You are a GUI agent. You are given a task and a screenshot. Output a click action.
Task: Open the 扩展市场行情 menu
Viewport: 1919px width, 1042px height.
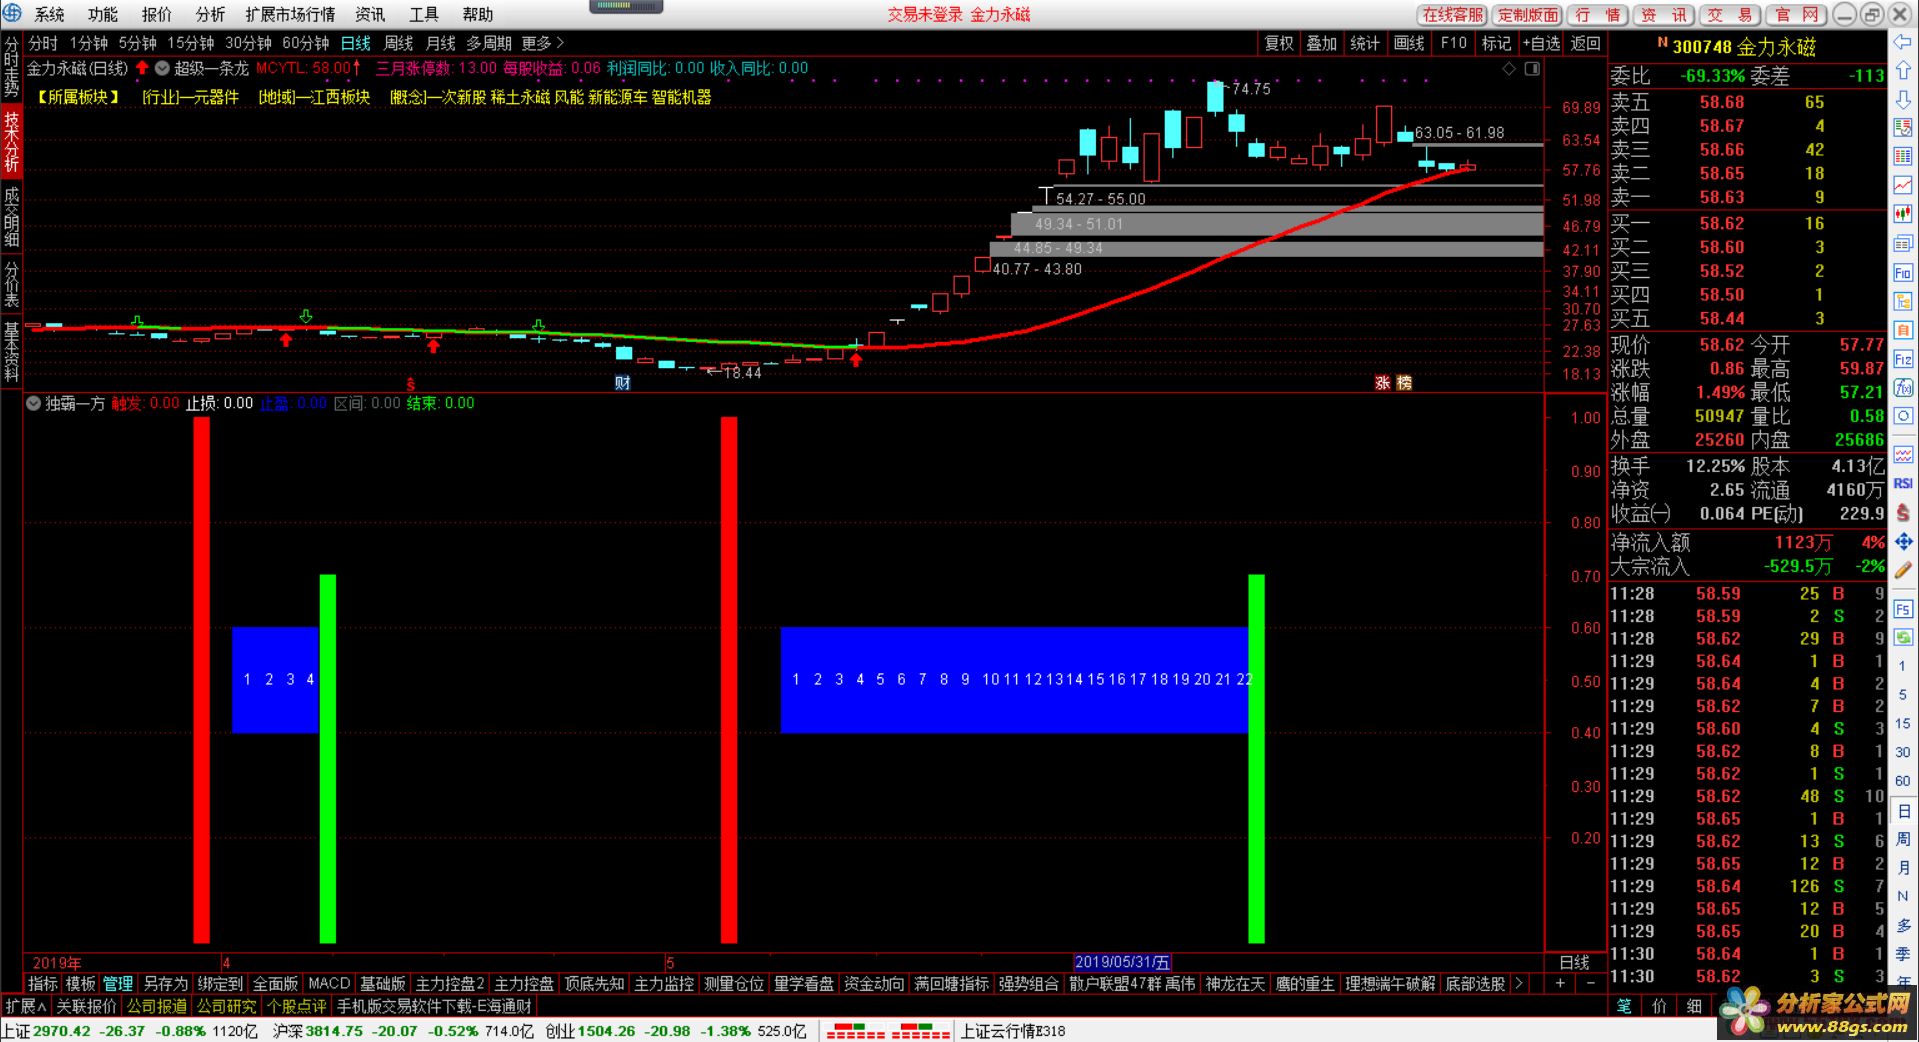click(x=290, y=14)
